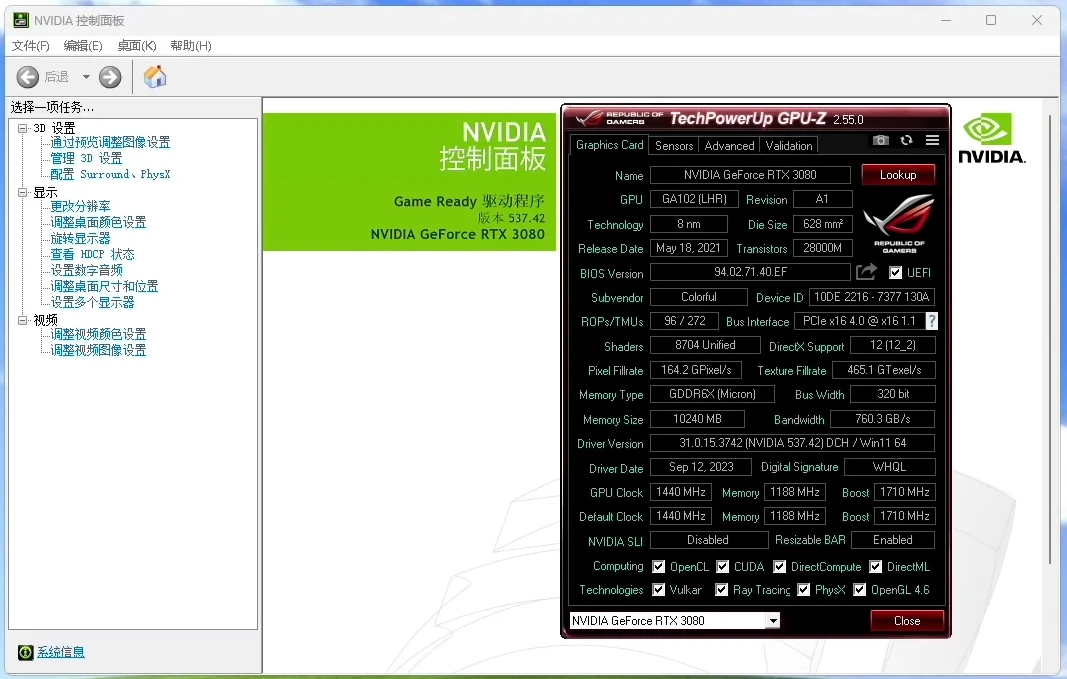Open 调整视频图像设置 task
The height and width of the screenshot is (679, 1067).
pyautogui.click(x=98, y=350)
